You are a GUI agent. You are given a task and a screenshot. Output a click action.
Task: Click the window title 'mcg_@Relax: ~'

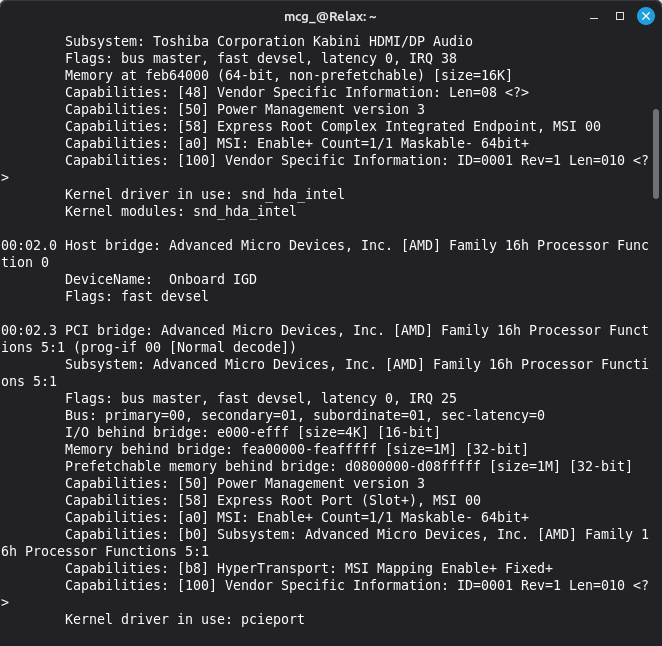point(330,17)
